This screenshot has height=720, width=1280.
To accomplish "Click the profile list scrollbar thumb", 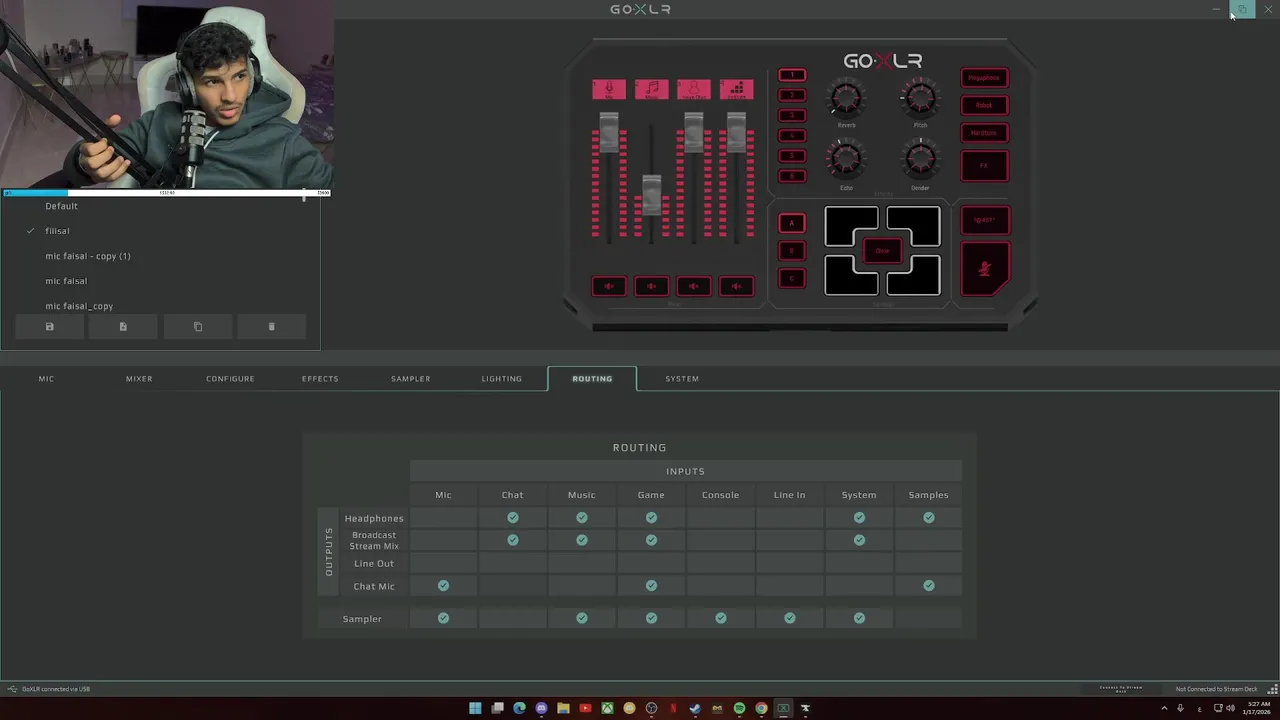I will point(304,196).
